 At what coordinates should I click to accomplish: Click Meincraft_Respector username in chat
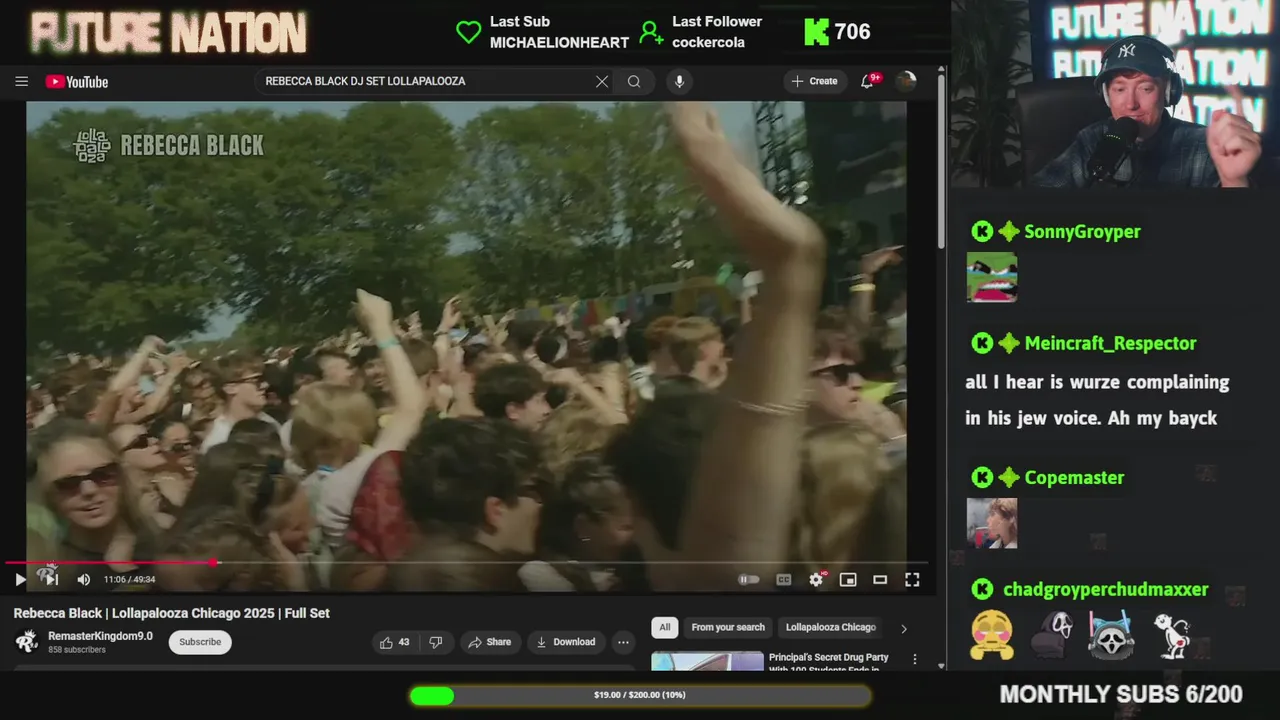tap(1110, 343)
